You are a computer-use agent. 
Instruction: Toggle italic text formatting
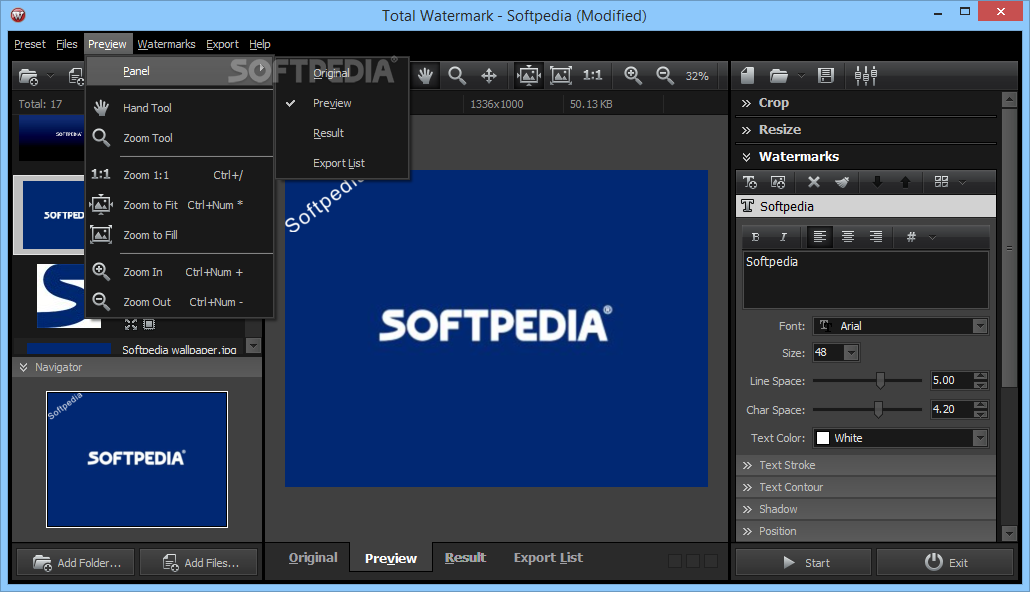point(783,237)
